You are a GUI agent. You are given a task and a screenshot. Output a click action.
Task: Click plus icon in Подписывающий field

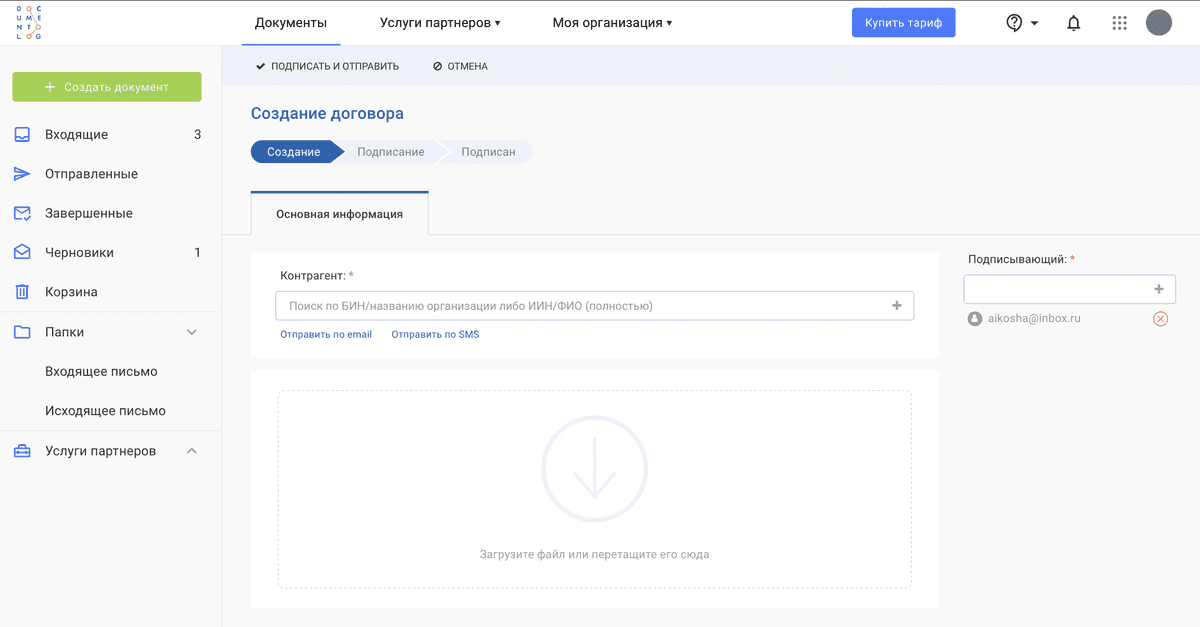[x=1159, y=289]
